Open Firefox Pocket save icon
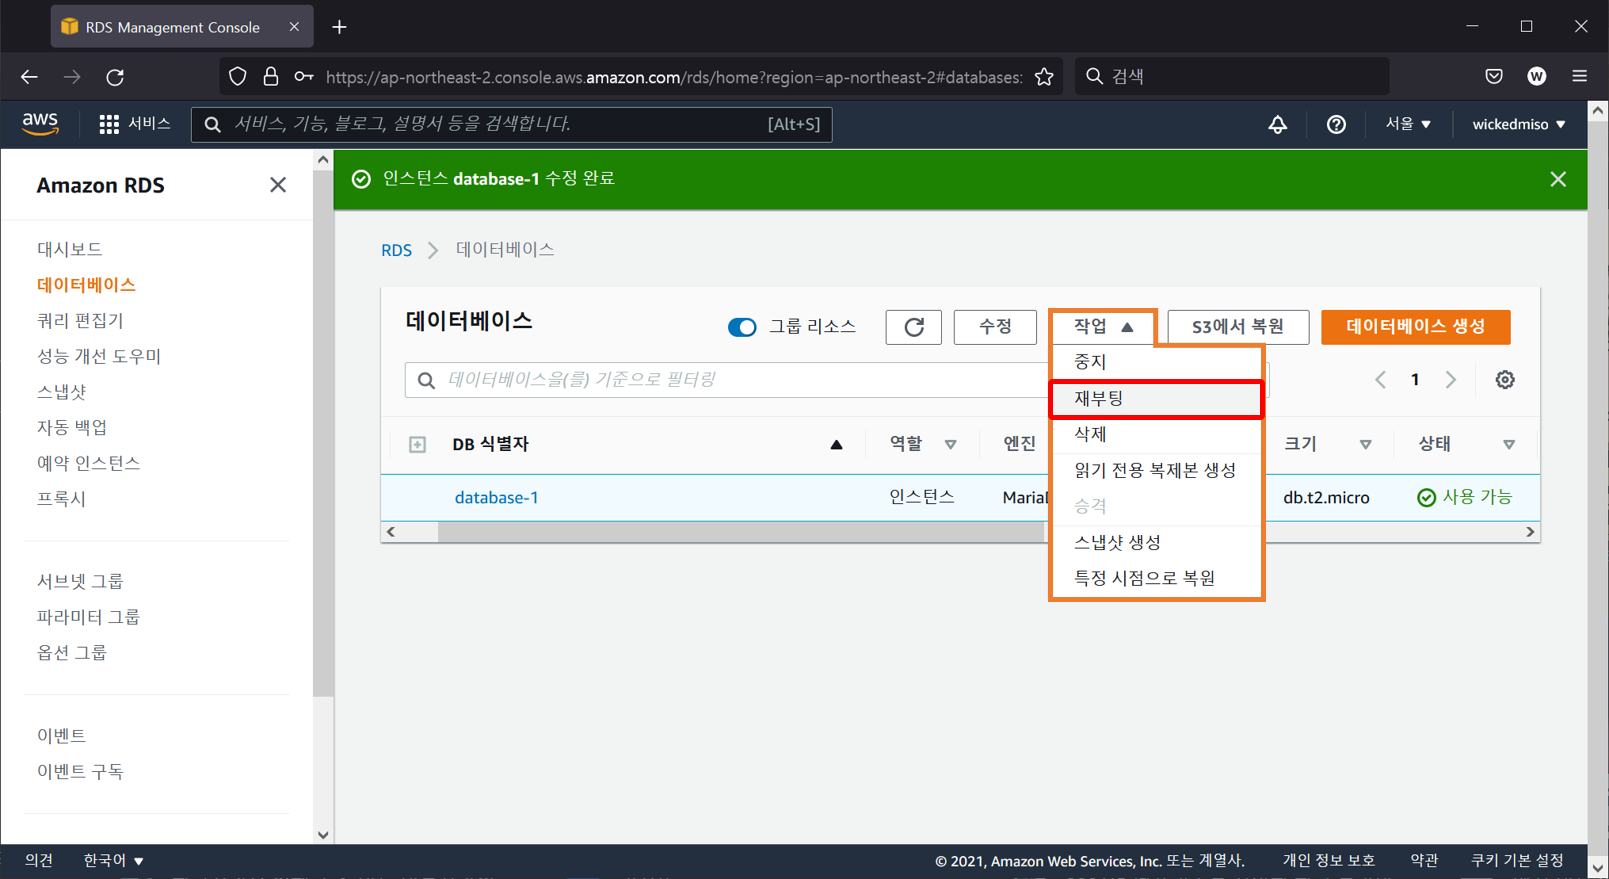1609x879 pixels. click(x=1493, y=77)
